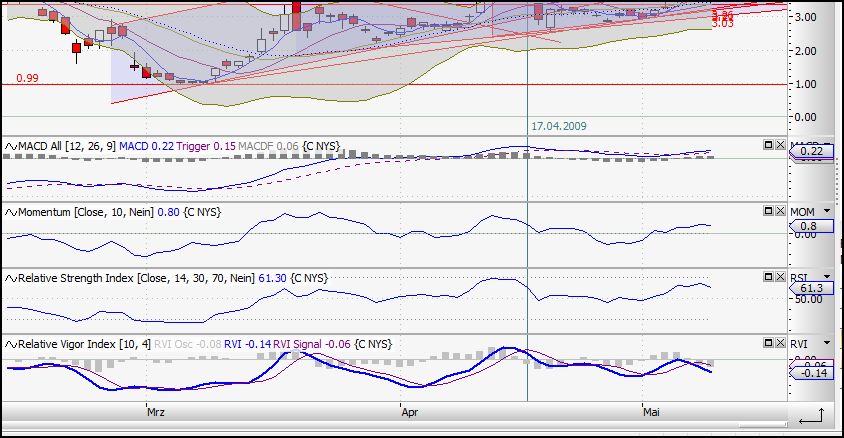
Task: Click the RVI -0.14 value in panel title
Action: click(x=248, y=344)
